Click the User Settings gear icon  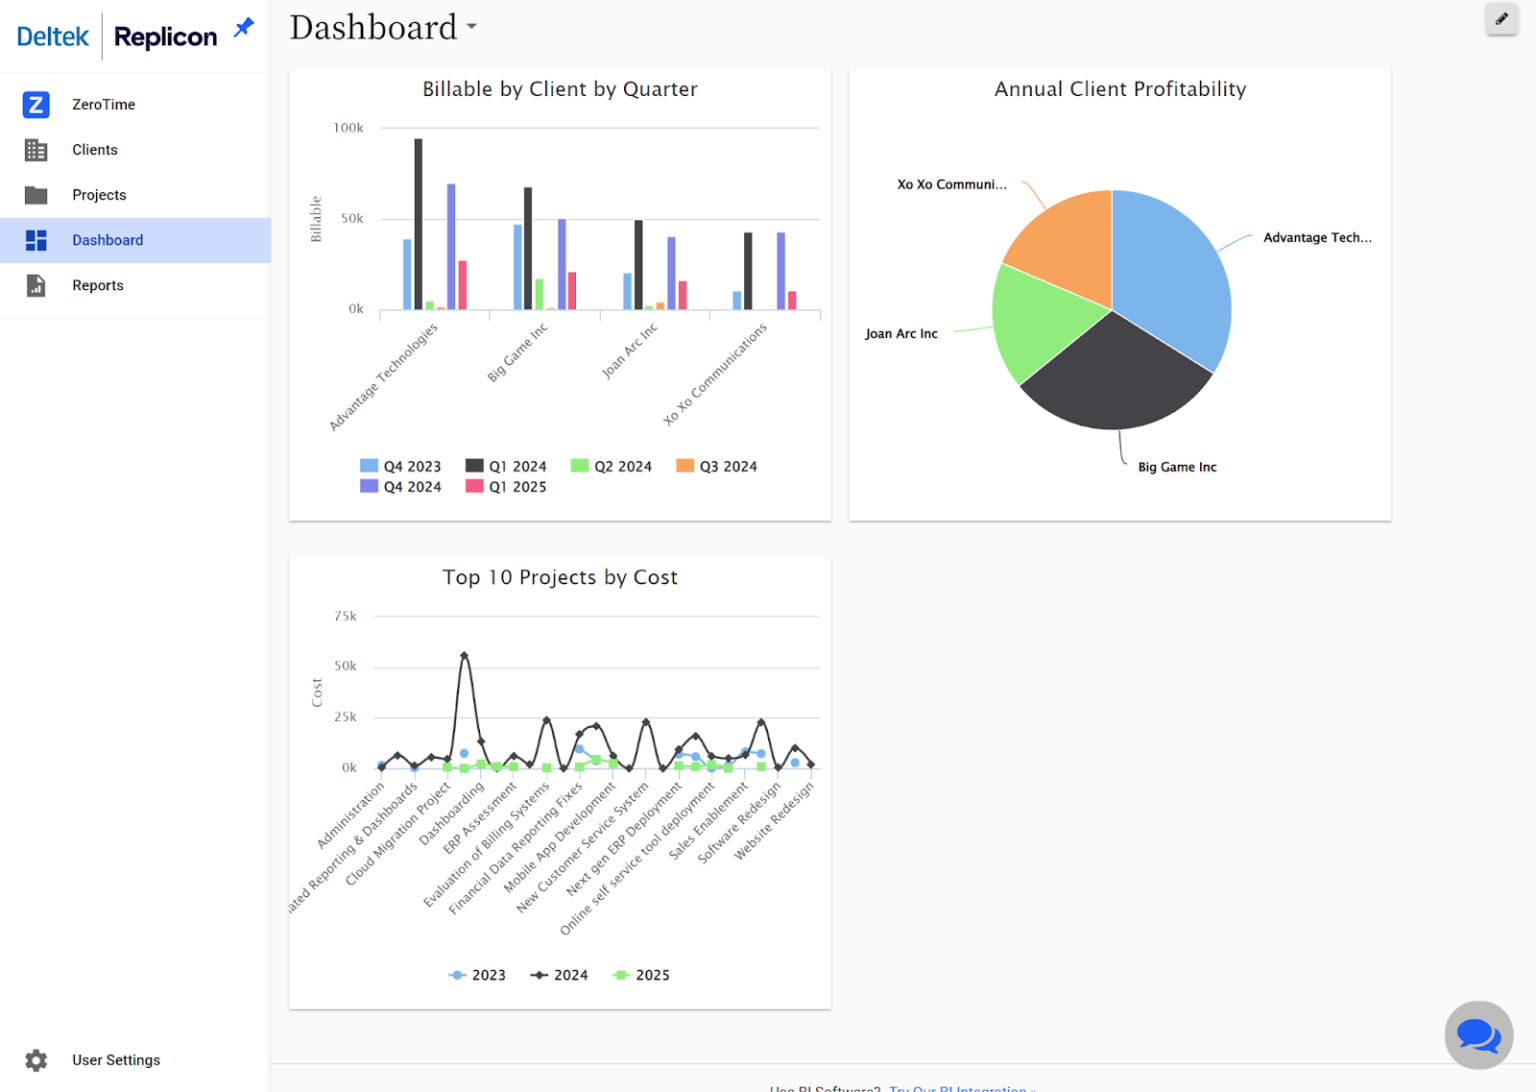point(36,1060)
